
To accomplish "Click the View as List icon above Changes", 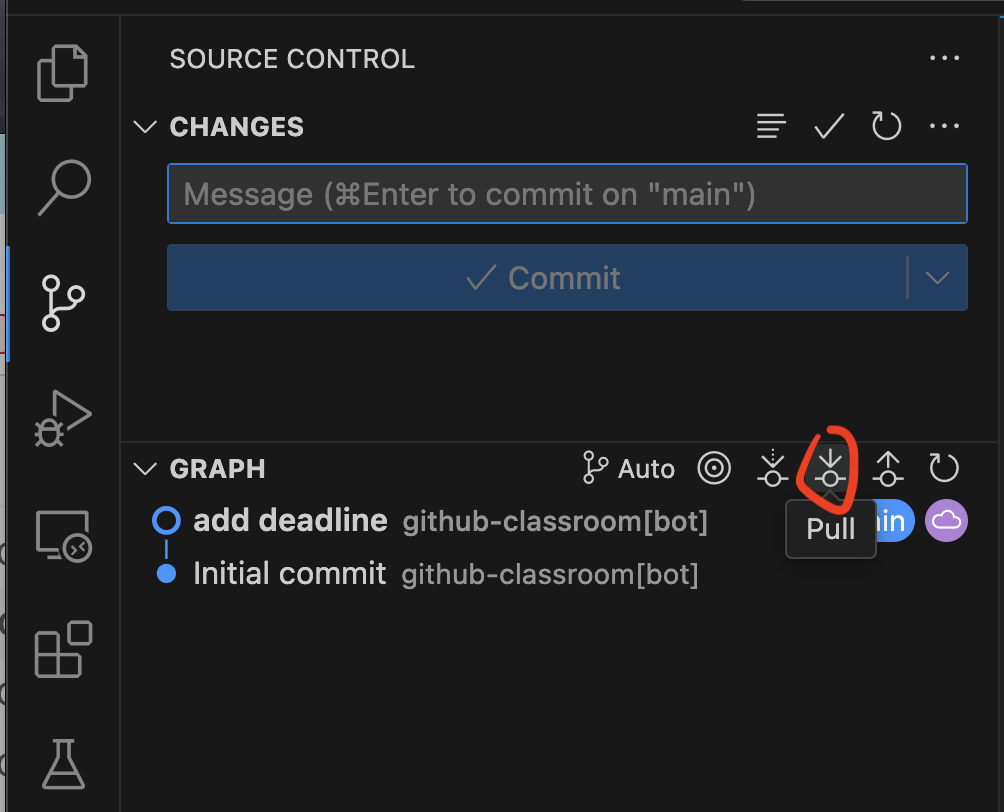I will (771, 126).
